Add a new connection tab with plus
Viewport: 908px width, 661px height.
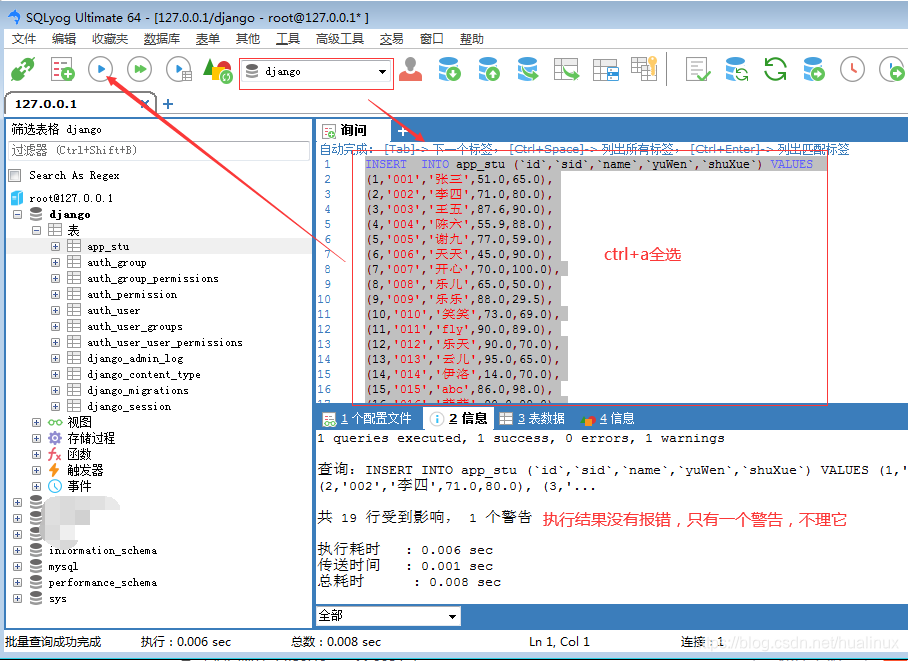tap(168, 104)
